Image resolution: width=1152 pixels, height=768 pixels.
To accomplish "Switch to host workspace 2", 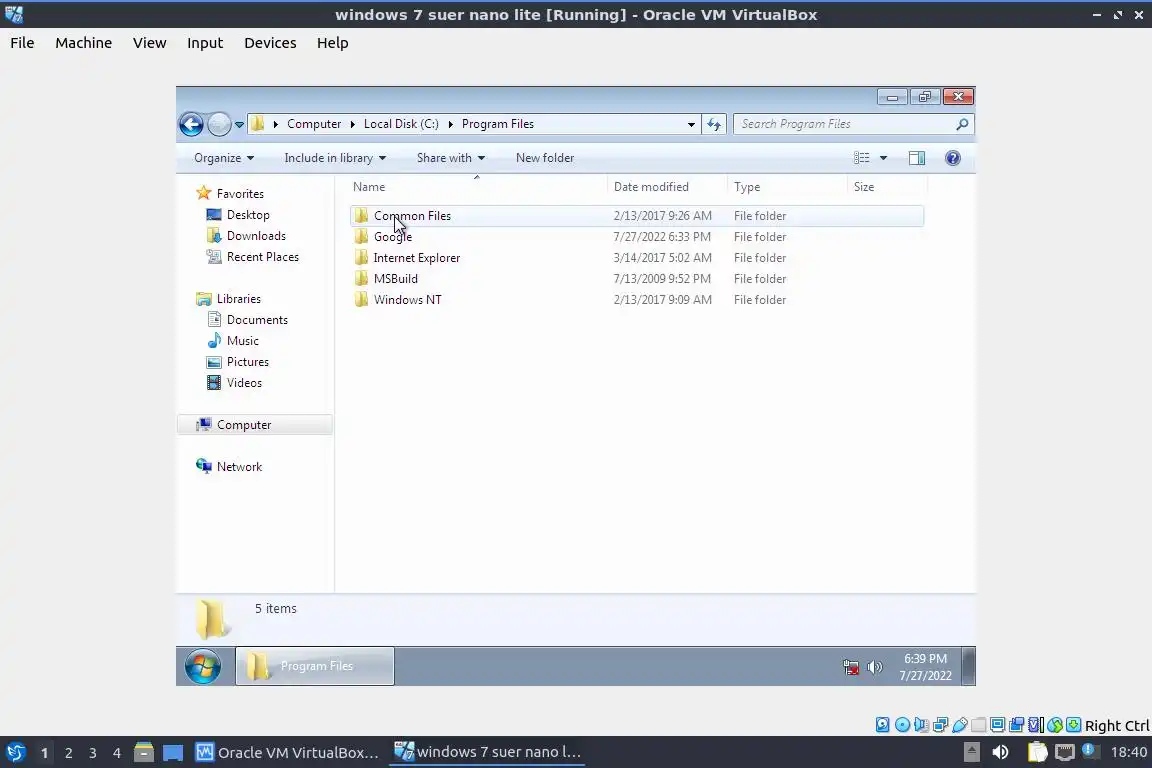I will point(68,753).
